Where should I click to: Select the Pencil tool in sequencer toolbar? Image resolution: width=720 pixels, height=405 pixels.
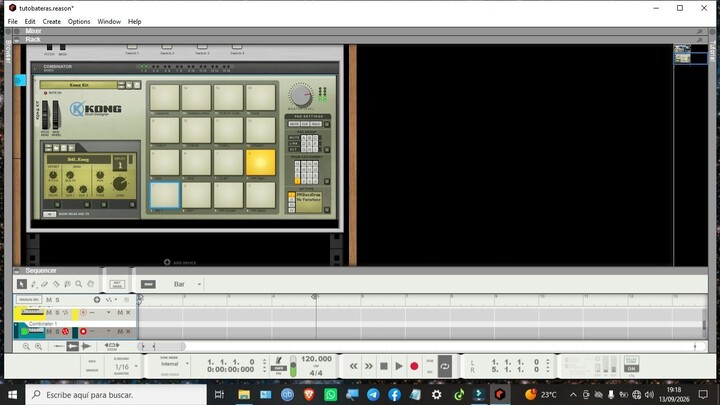34,284
